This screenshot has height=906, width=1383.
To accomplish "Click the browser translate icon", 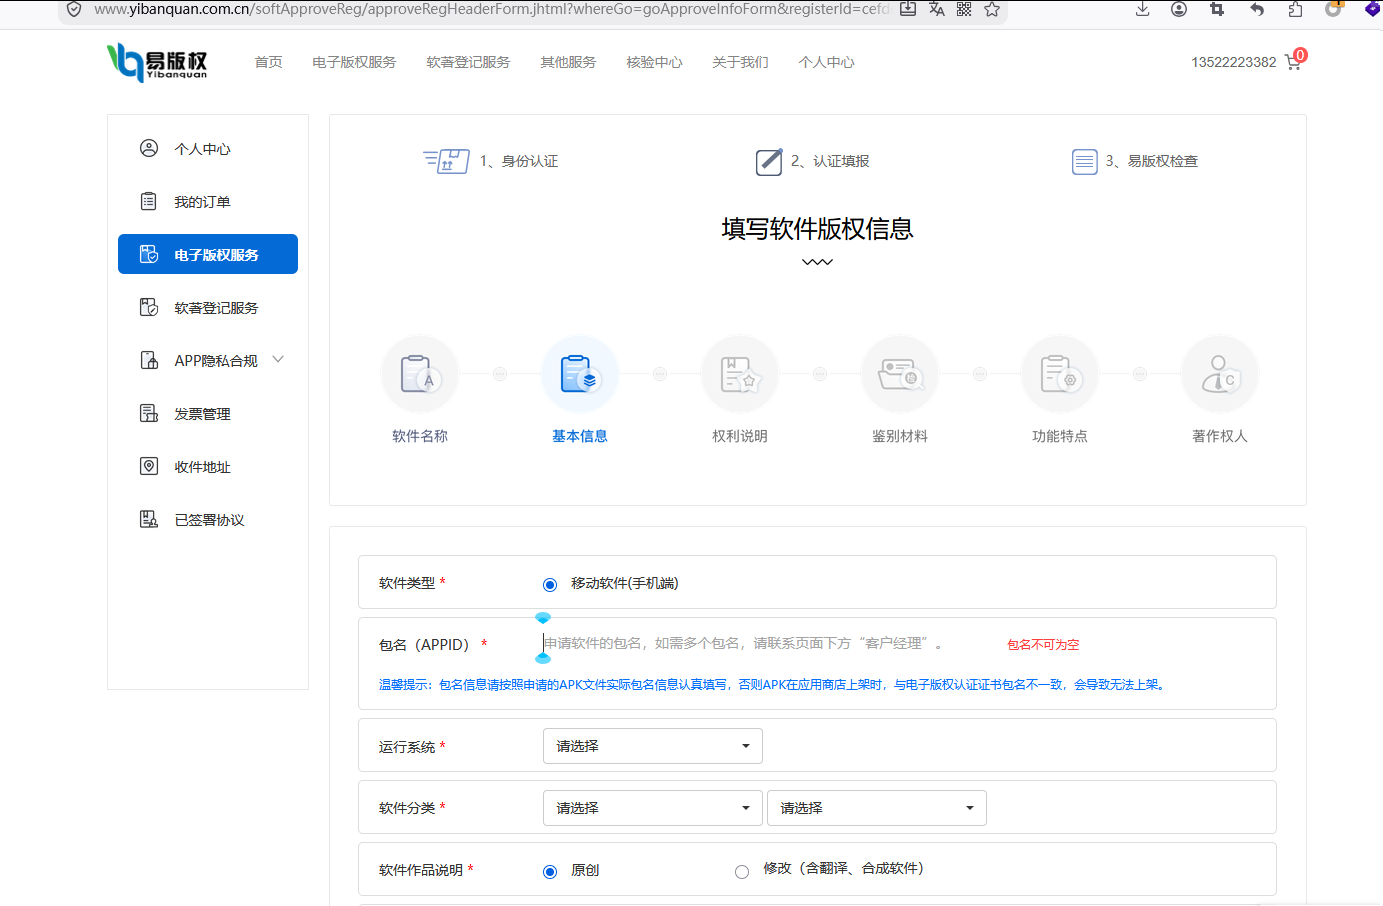I will [937, 9].
